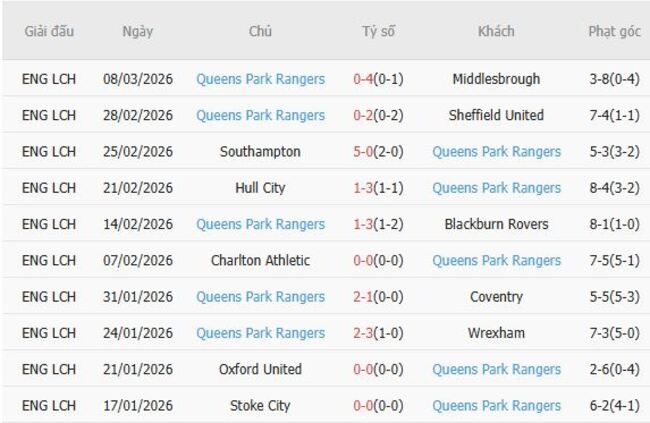Open the 0-4 score of Middlesbrough match
This screenshot has height=423, width=650.
click(x=365, y=79)
